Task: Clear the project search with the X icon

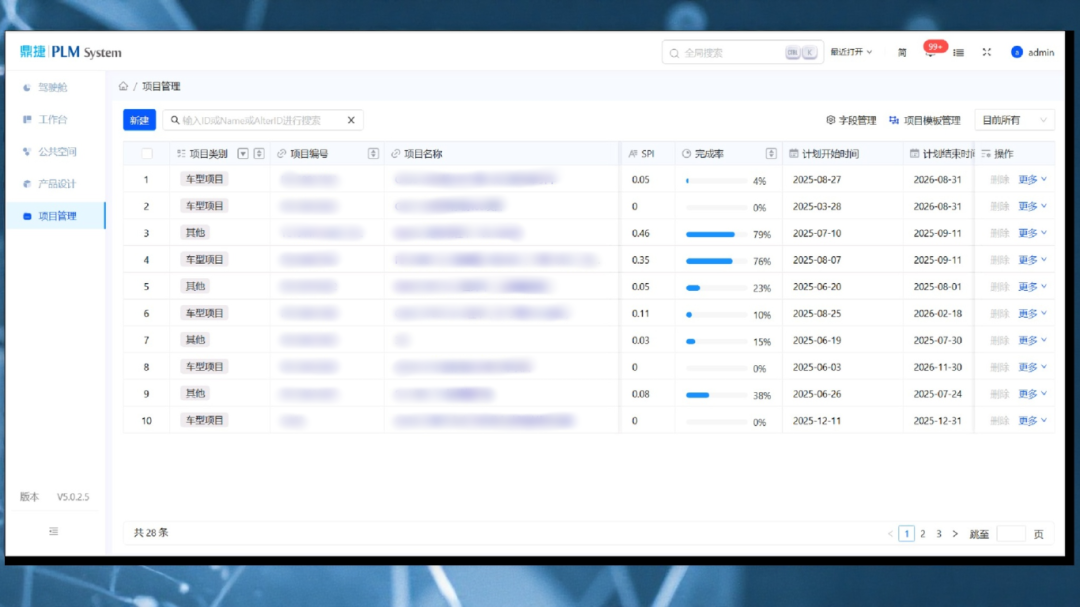Action: click(x=351, y=120)
